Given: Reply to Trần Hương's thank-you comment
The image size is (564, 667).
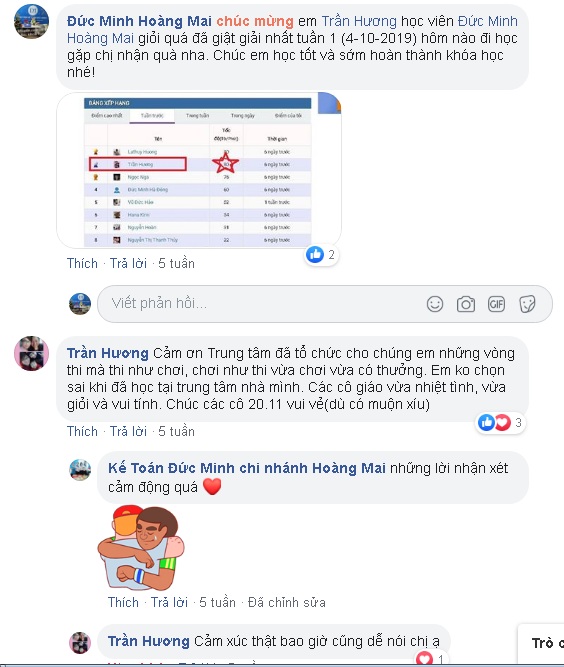Looking at the screenshot, I should point(128,431).
